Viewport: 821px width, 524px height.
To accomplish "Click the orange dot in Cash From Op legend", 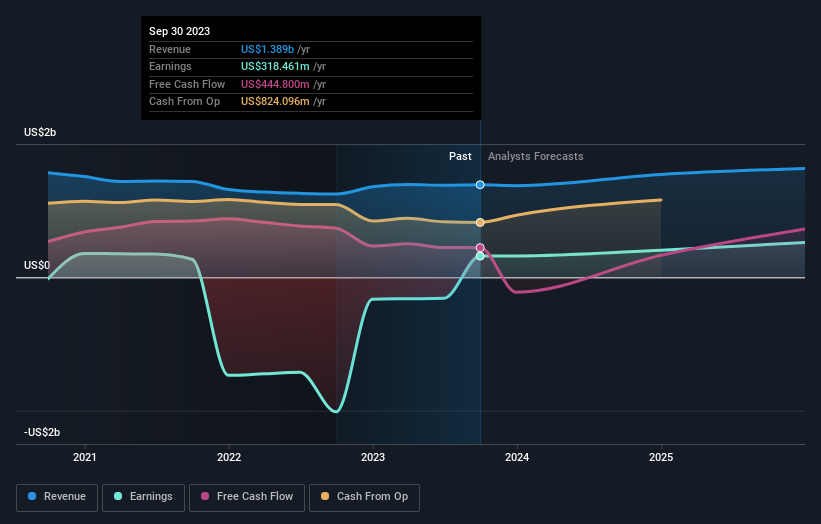I will pyautogui.click(x=325, y=496).
